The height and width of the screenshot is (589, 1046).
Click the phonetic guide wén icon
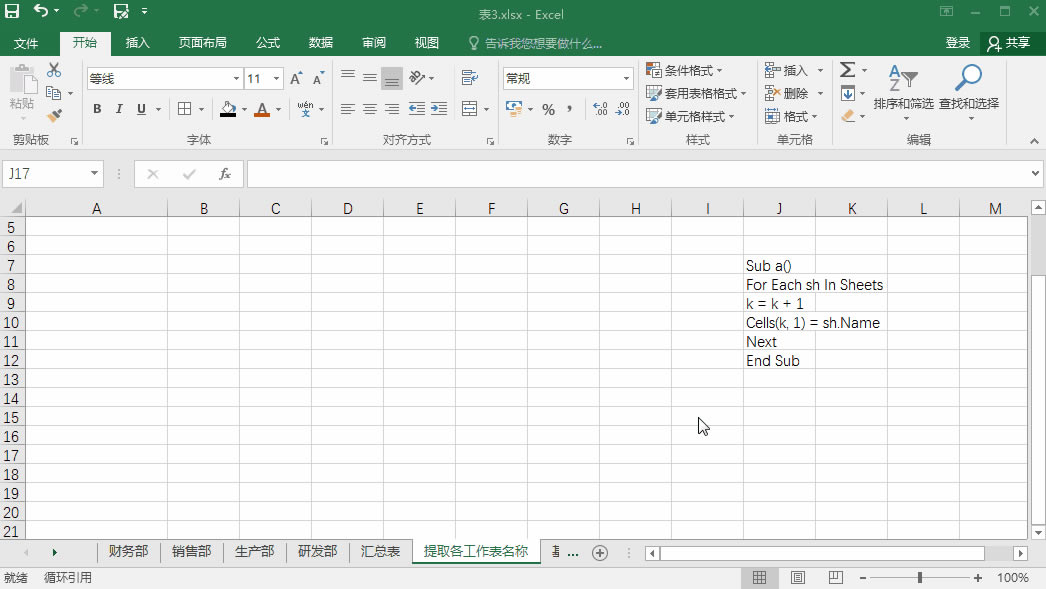click(306, 109)
